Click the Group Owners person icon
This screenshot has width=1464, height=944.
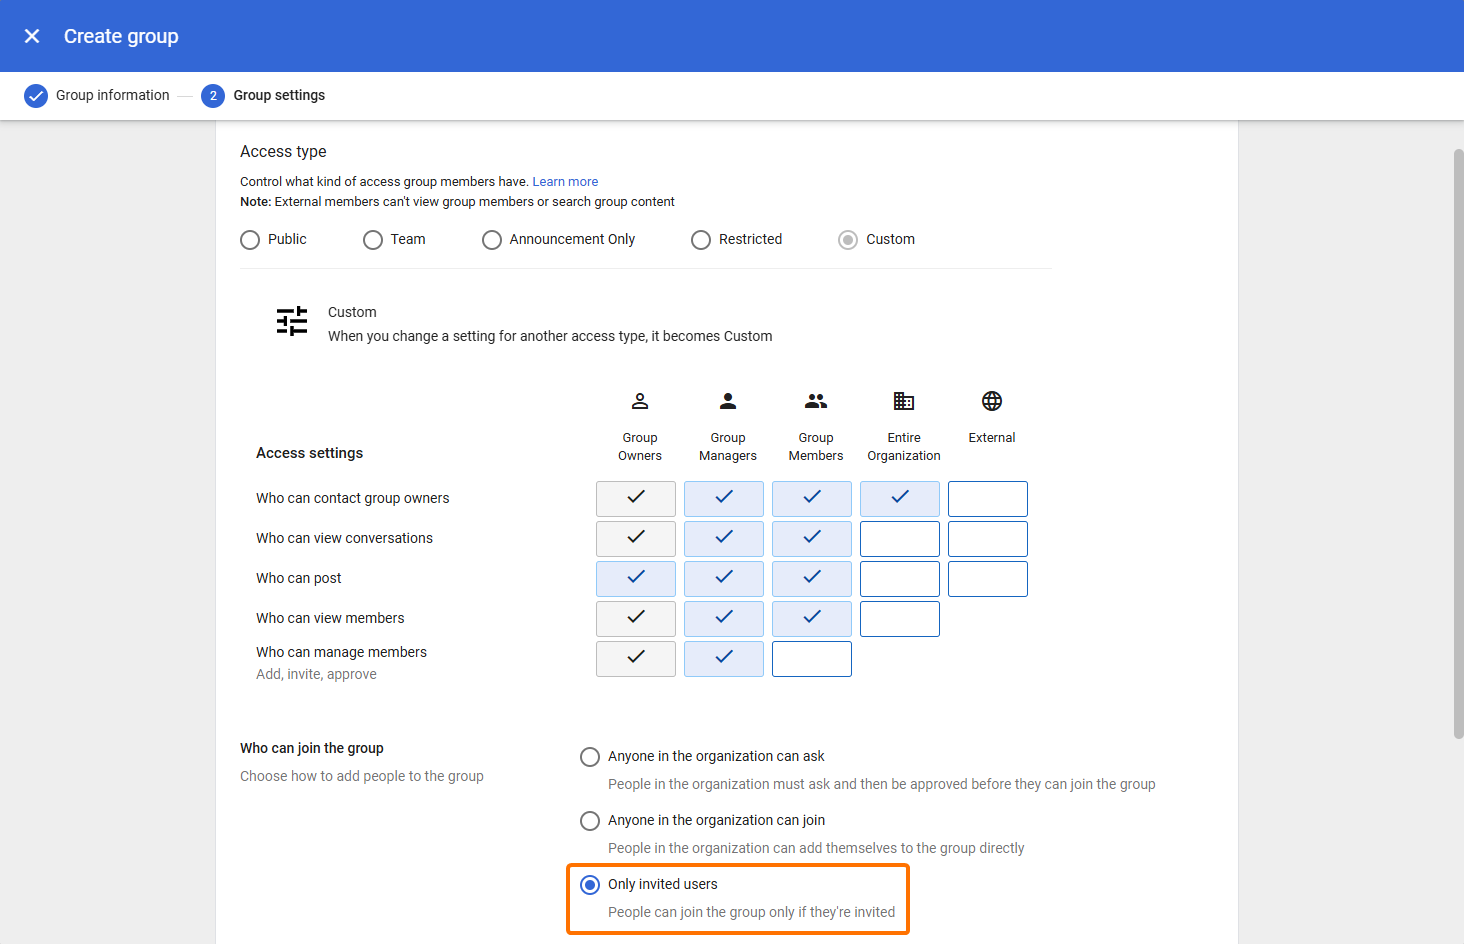coord(640,401)
